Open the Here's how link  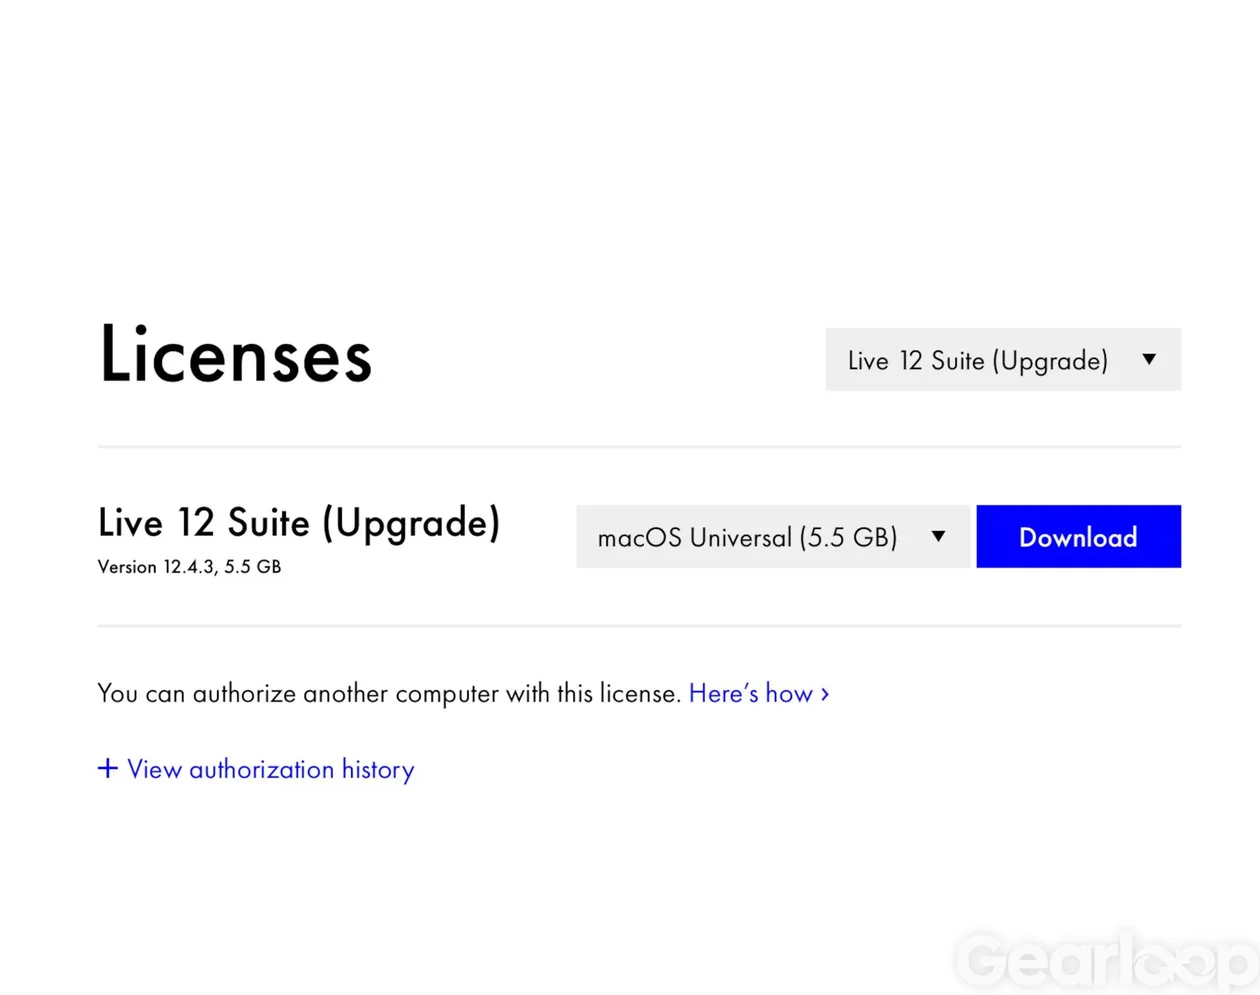[x=759, y=693]
